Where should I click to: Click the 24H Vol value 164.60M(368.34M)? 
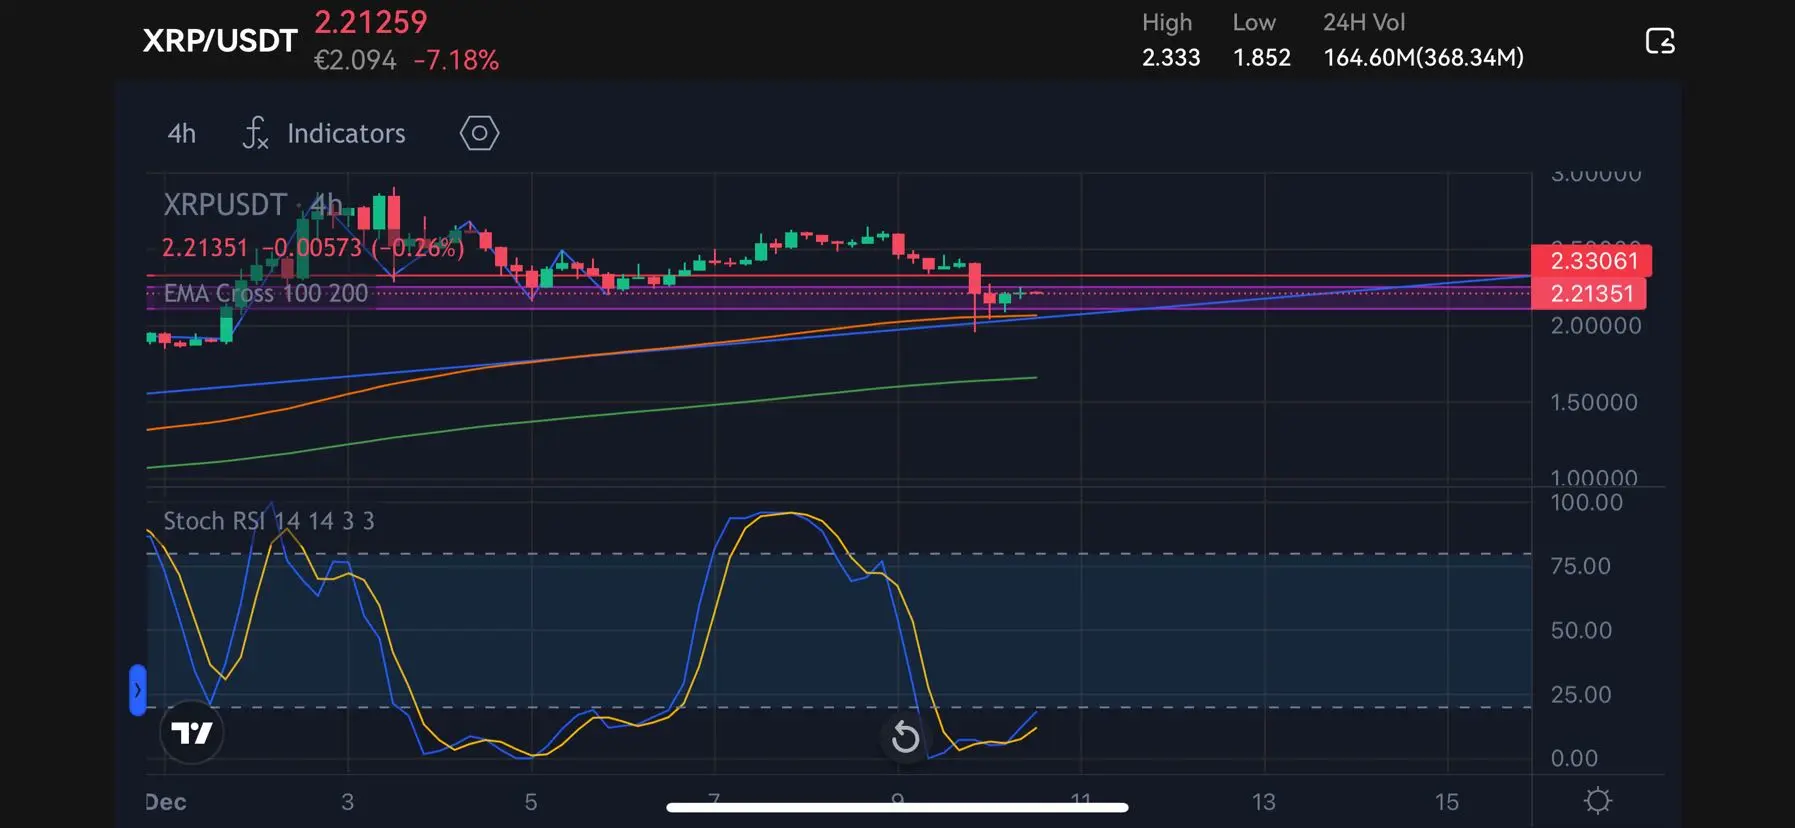click(x=1424, y=58)
